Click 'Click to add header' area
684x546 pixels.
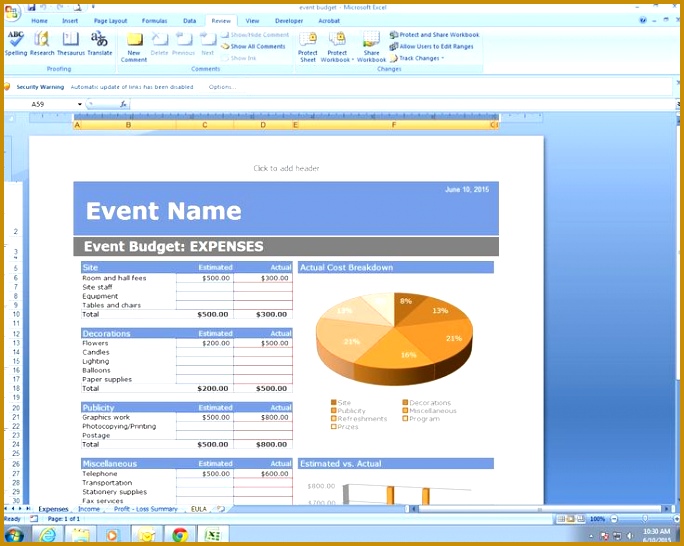click(x=286, y=168)
